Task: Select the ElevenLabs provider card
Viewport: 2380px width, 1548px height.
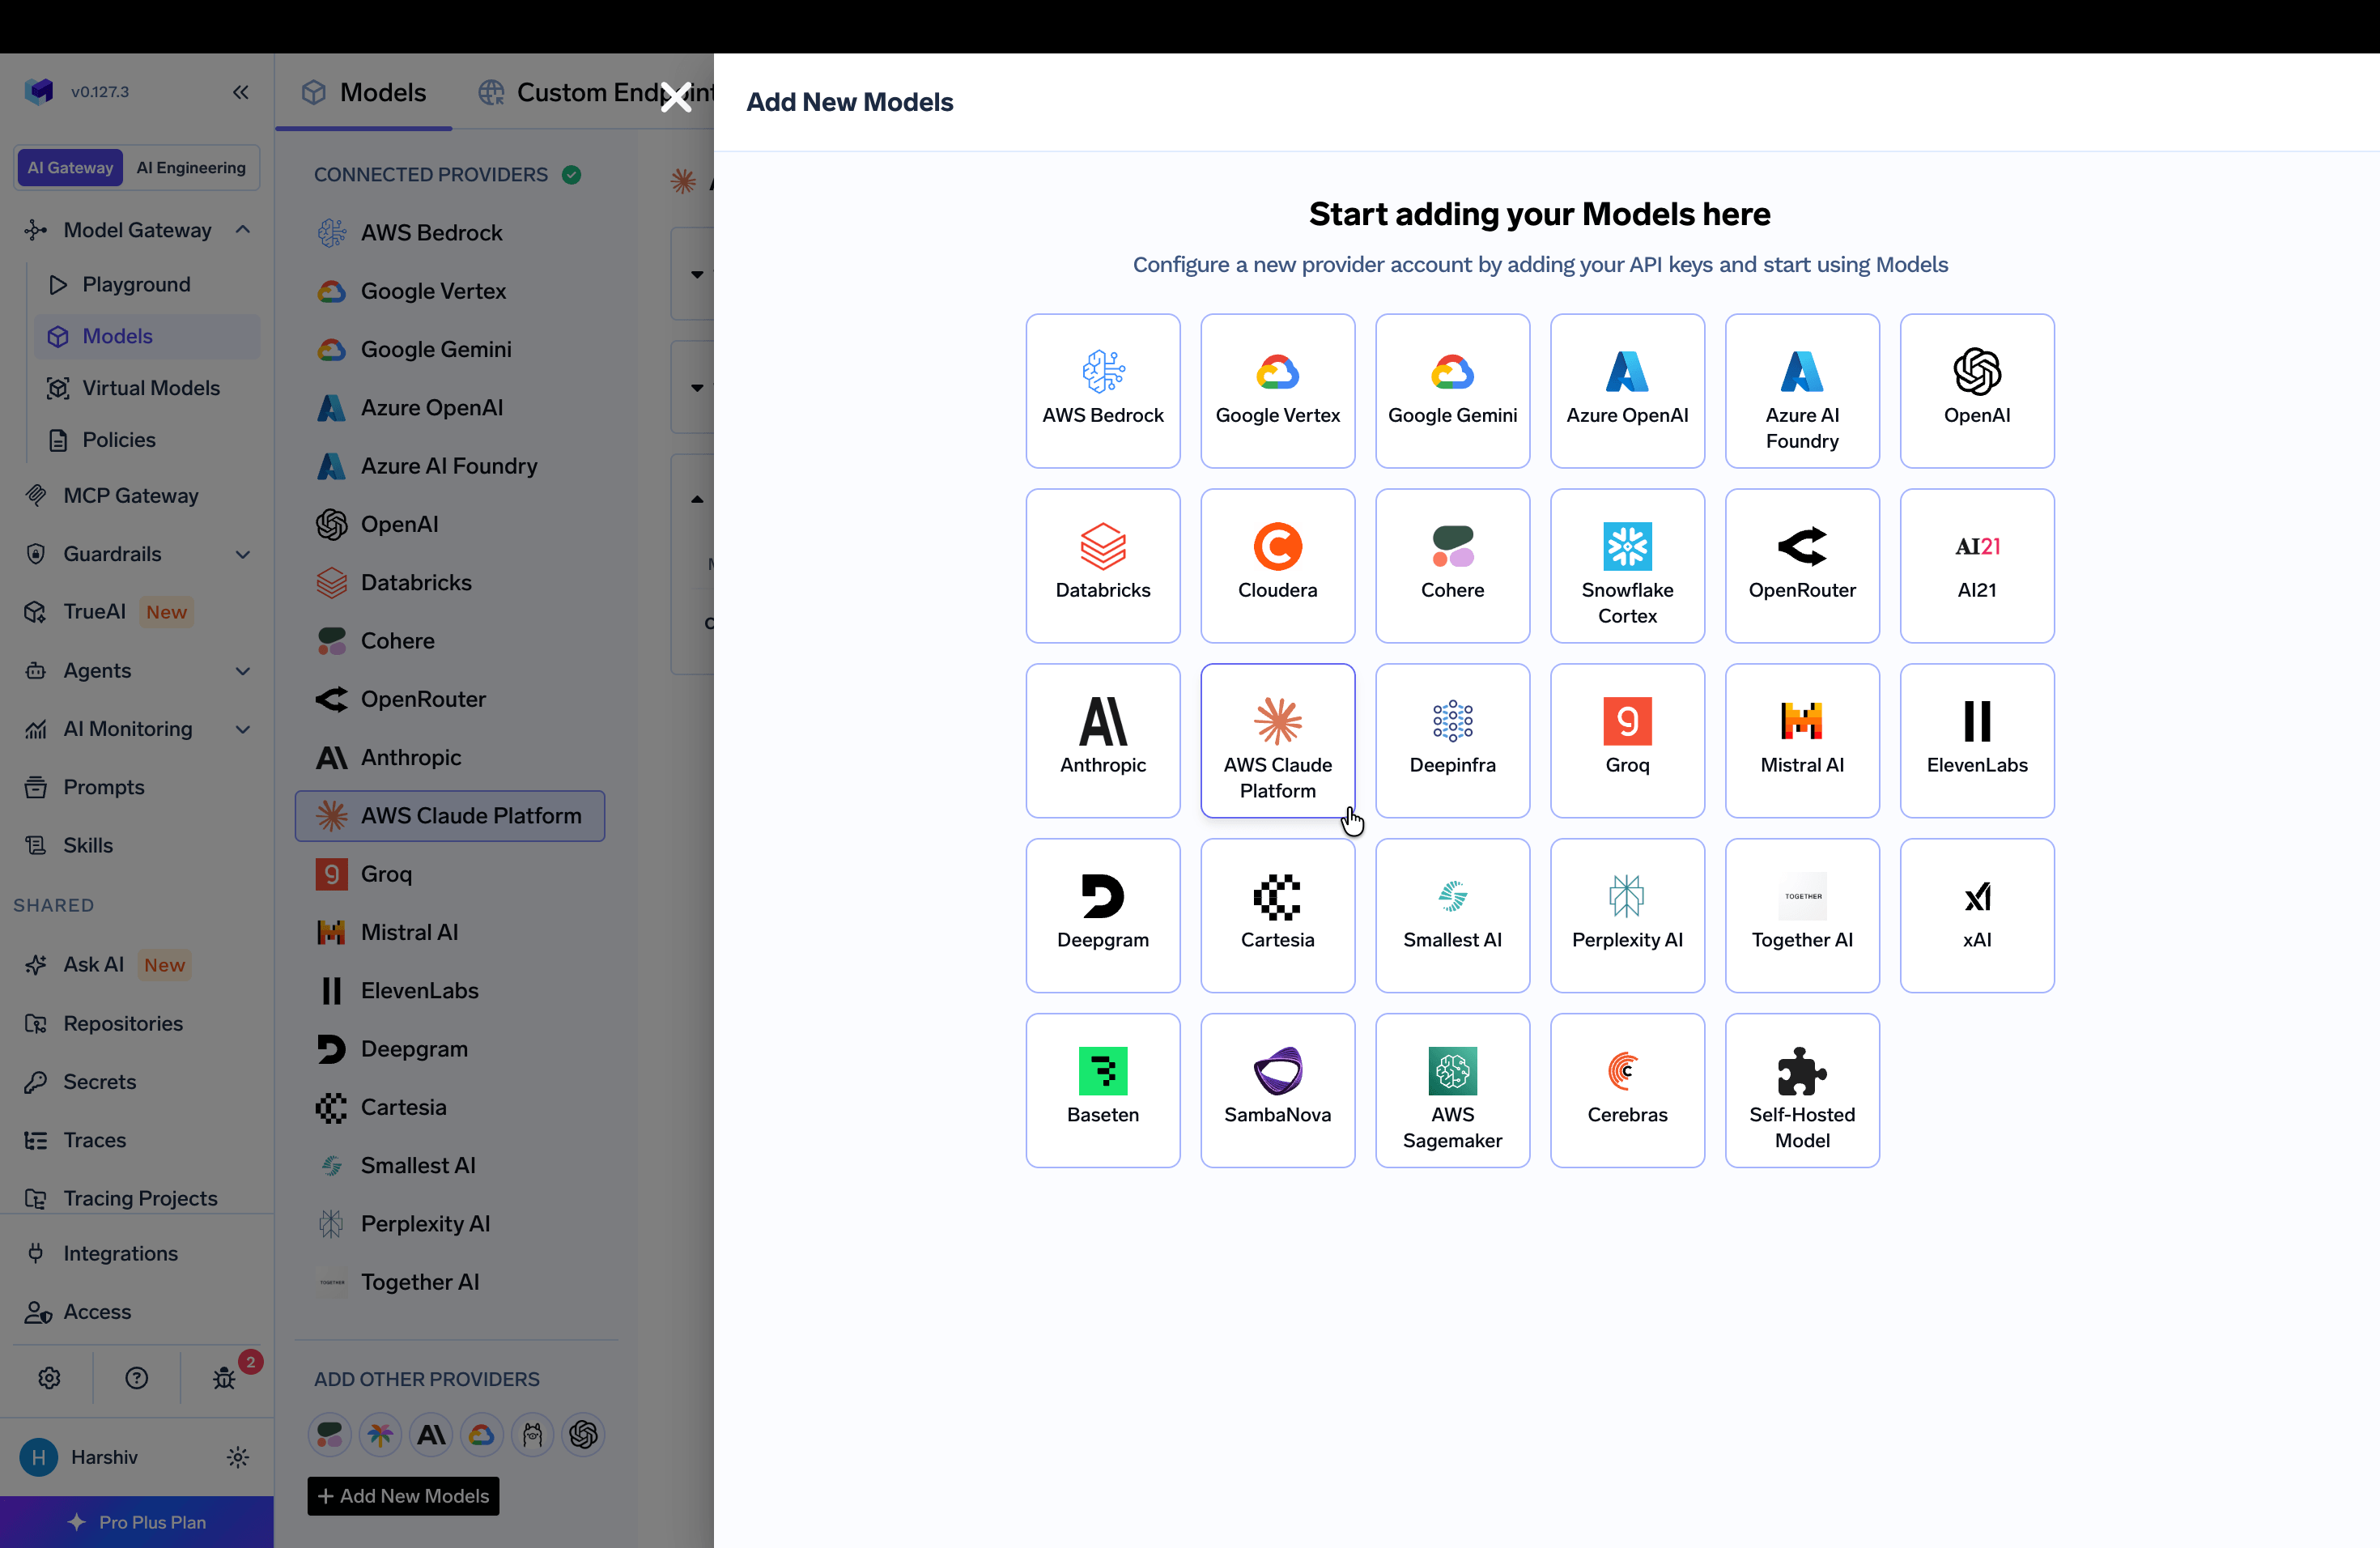Action: point(1977,741)
